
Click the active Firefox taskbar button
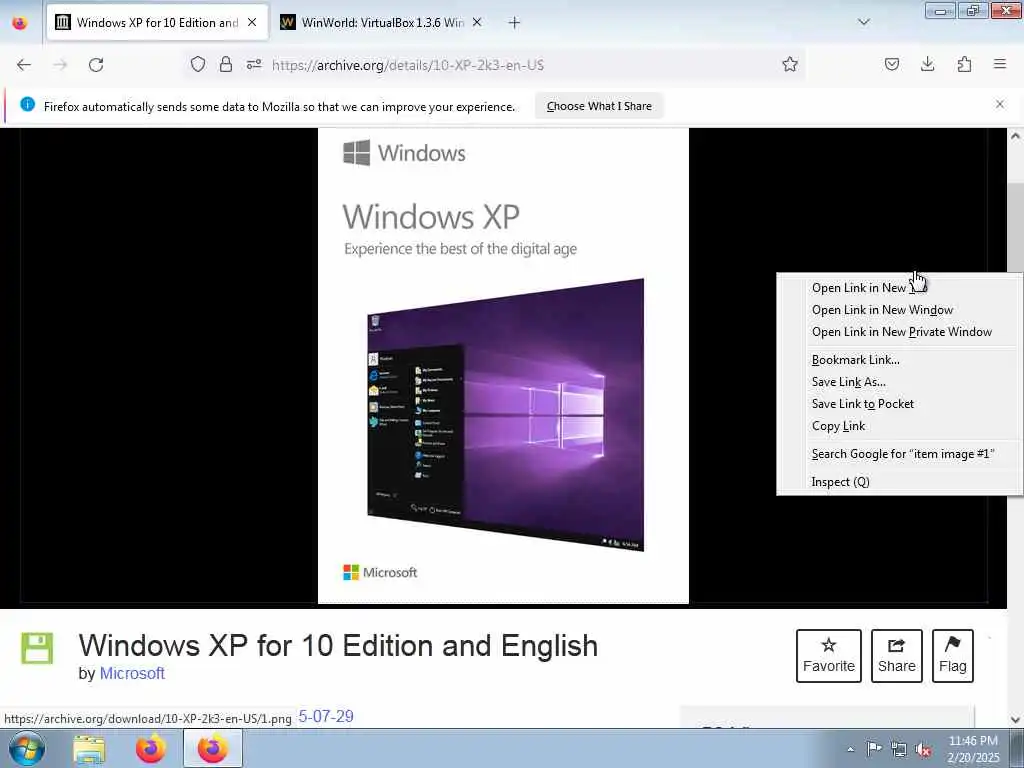[x=213, y=748]
